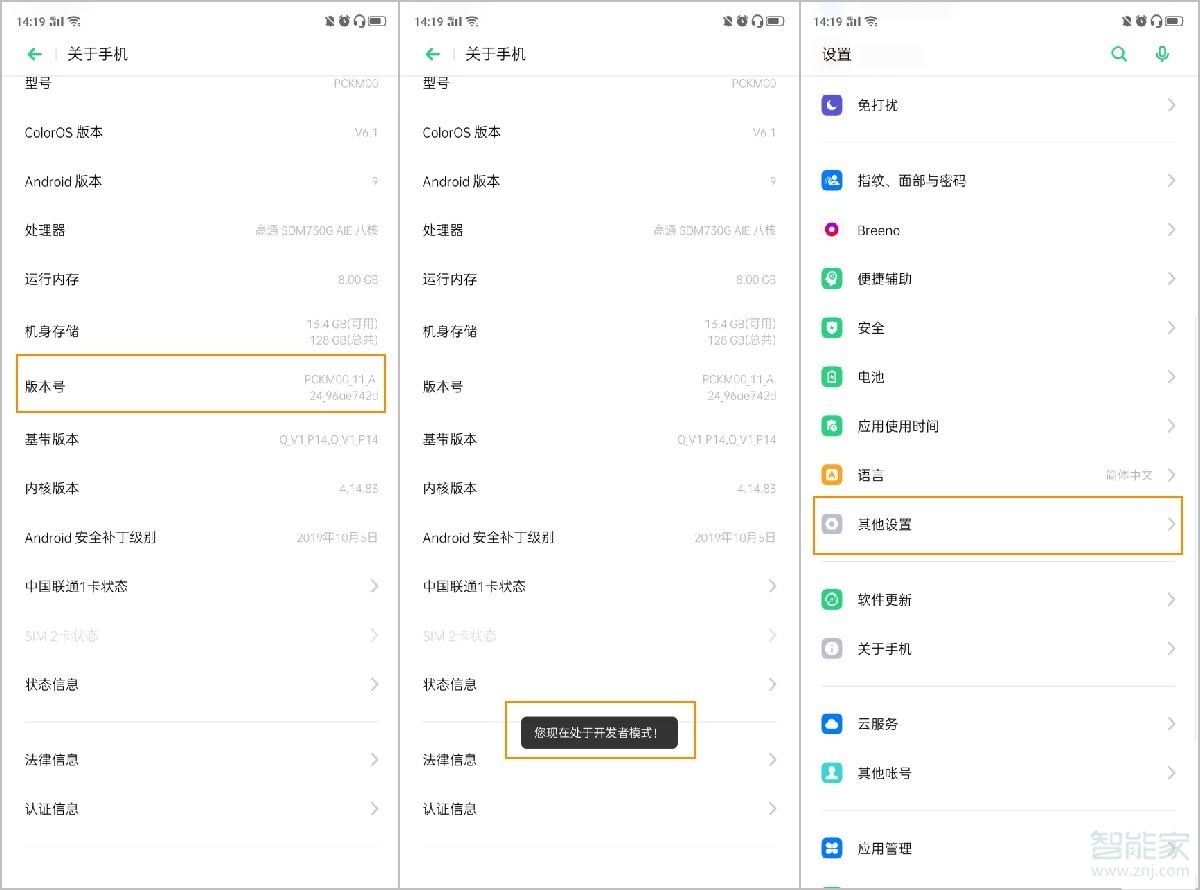Tap the 应用使用时间 screen time icon
This screenshot has height=890, width=1200.
(x=832, y=425)
